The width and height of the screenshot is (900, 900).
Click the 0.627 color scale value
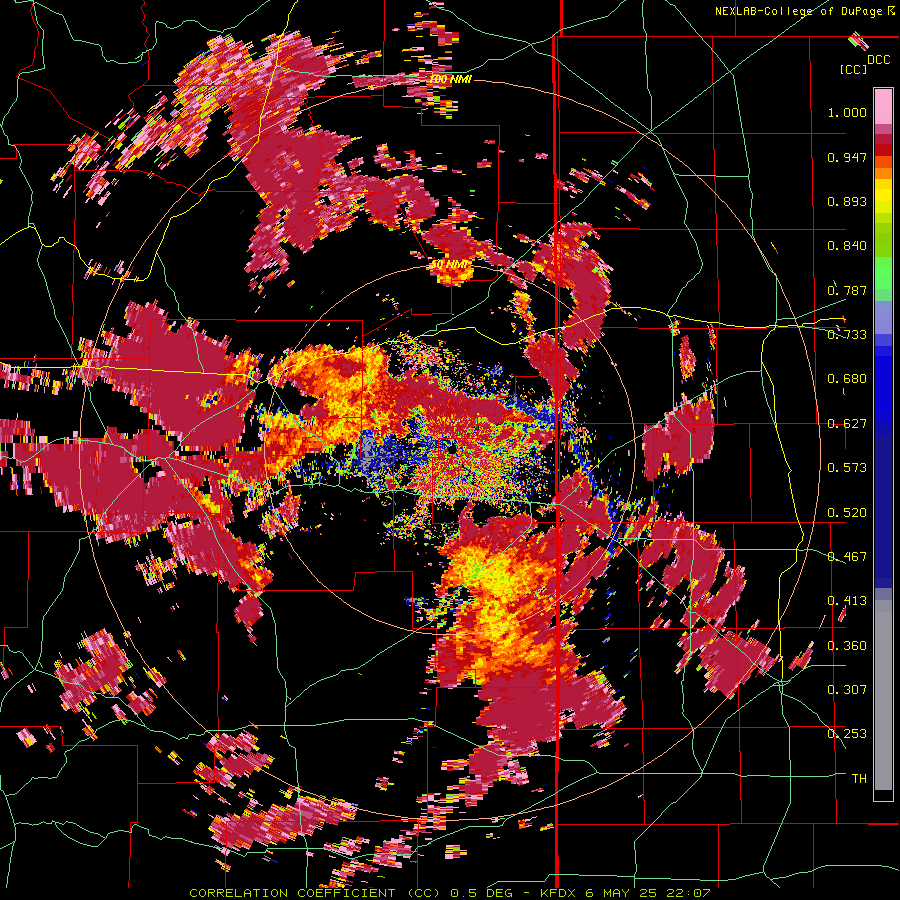(x=847, y=424)
